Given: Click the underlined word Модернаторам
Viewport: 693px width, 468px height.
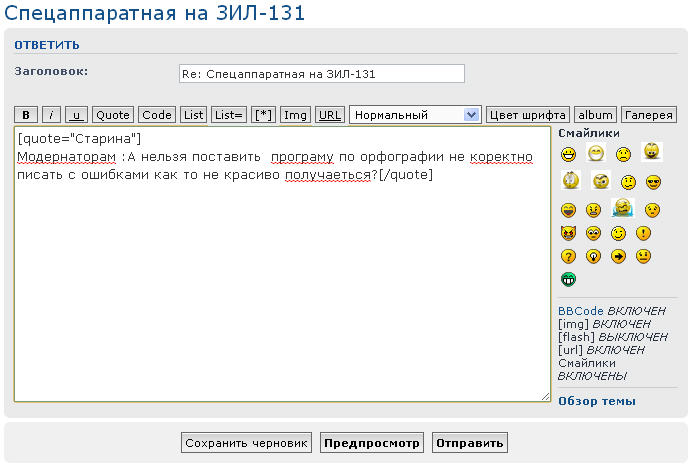Looking at the screenshot, I should pos(66,157).
